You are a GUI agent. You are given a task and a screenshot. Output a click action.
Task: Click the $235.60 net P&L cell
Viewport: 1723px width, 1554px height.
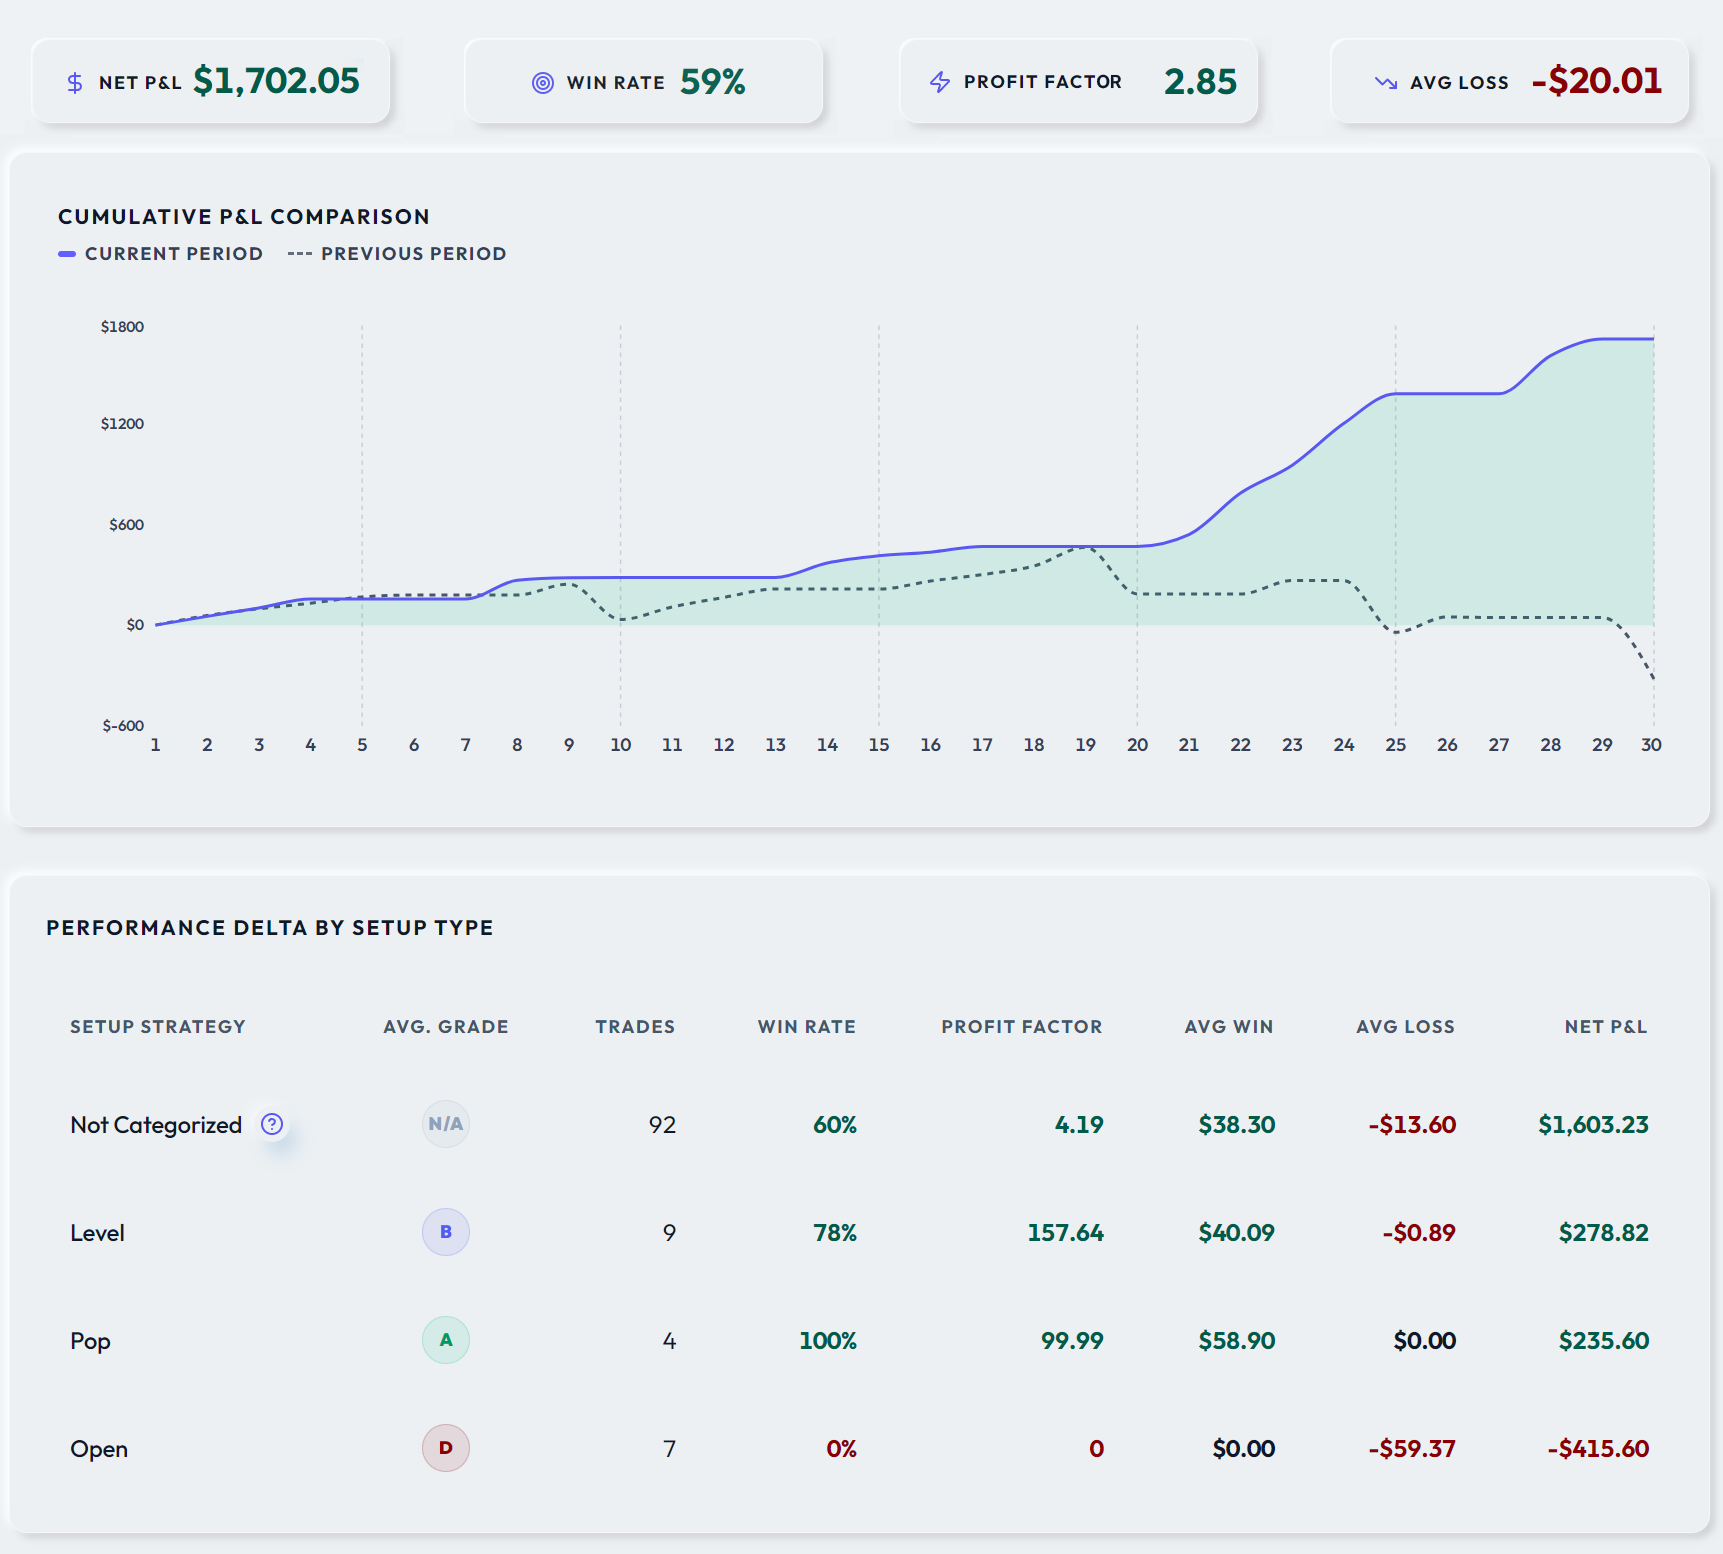(x=1604, y=1341)
